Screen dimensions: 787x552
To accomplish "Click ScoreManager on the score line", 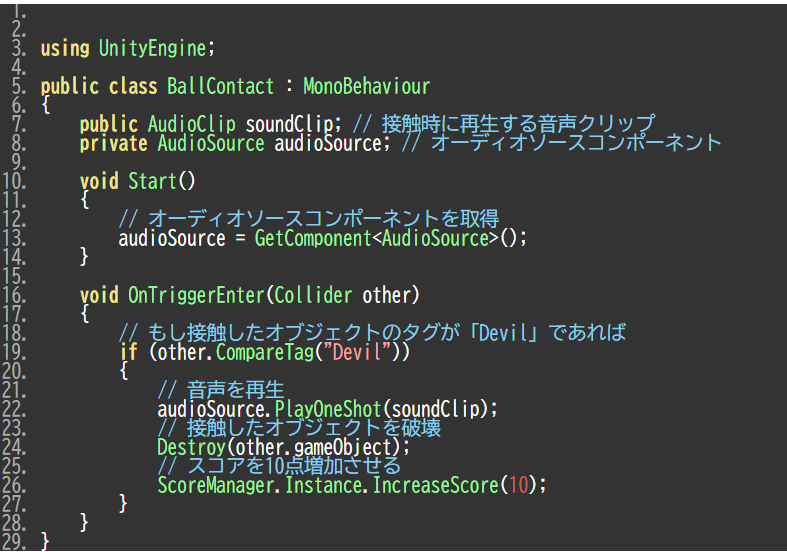I will (216, 484).
